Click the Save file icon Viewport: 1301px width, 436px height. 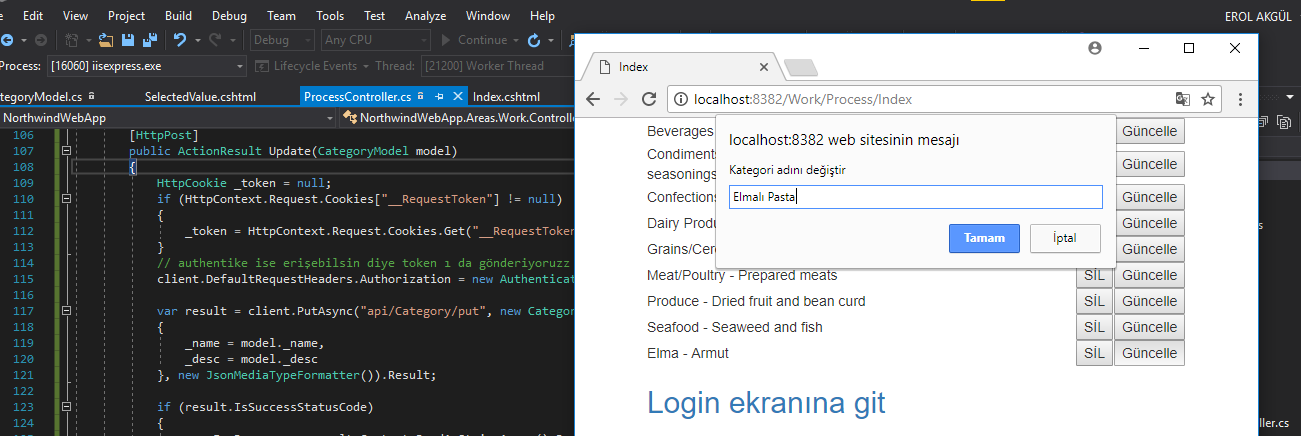[x=128, y=41]
